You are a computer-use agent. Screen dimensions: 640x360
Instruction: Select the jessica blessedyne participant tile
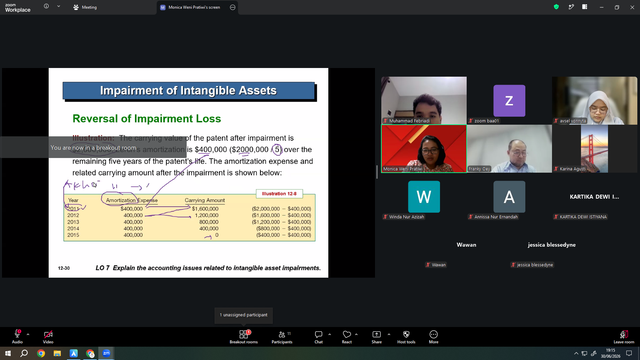[x=551, y=245]
